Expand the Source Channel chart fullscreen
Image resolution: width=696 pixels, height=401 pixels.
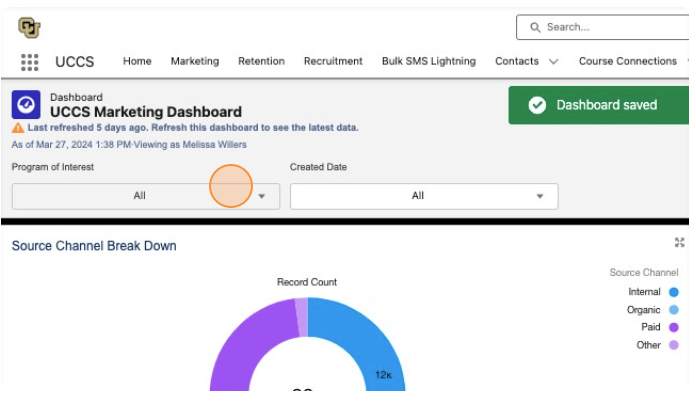click(679, 242)
